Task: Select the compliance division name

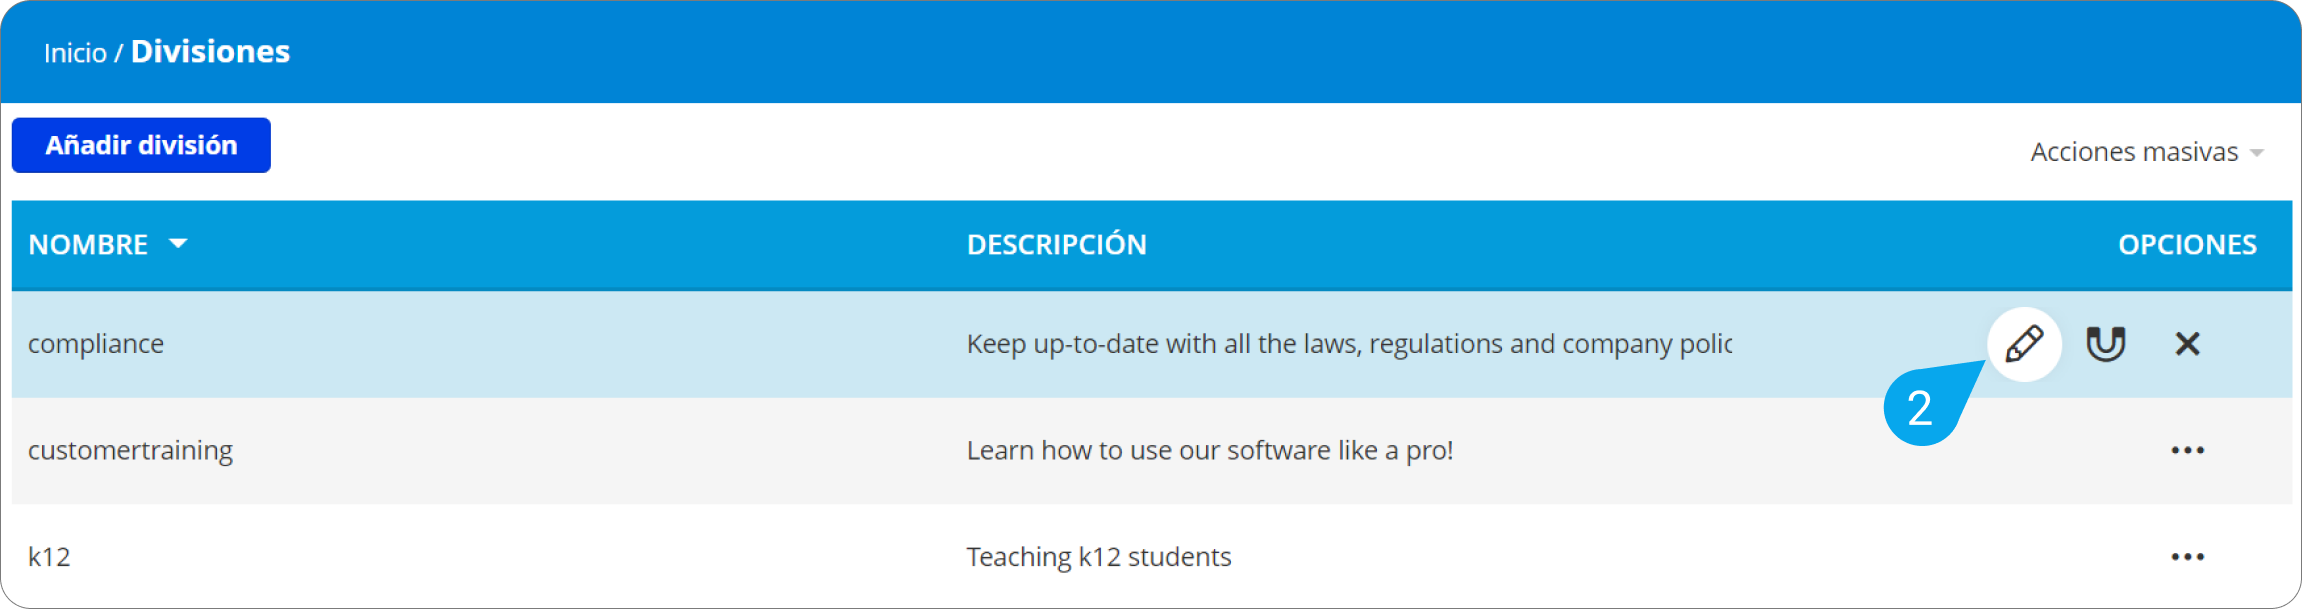Action: [96, 344]
